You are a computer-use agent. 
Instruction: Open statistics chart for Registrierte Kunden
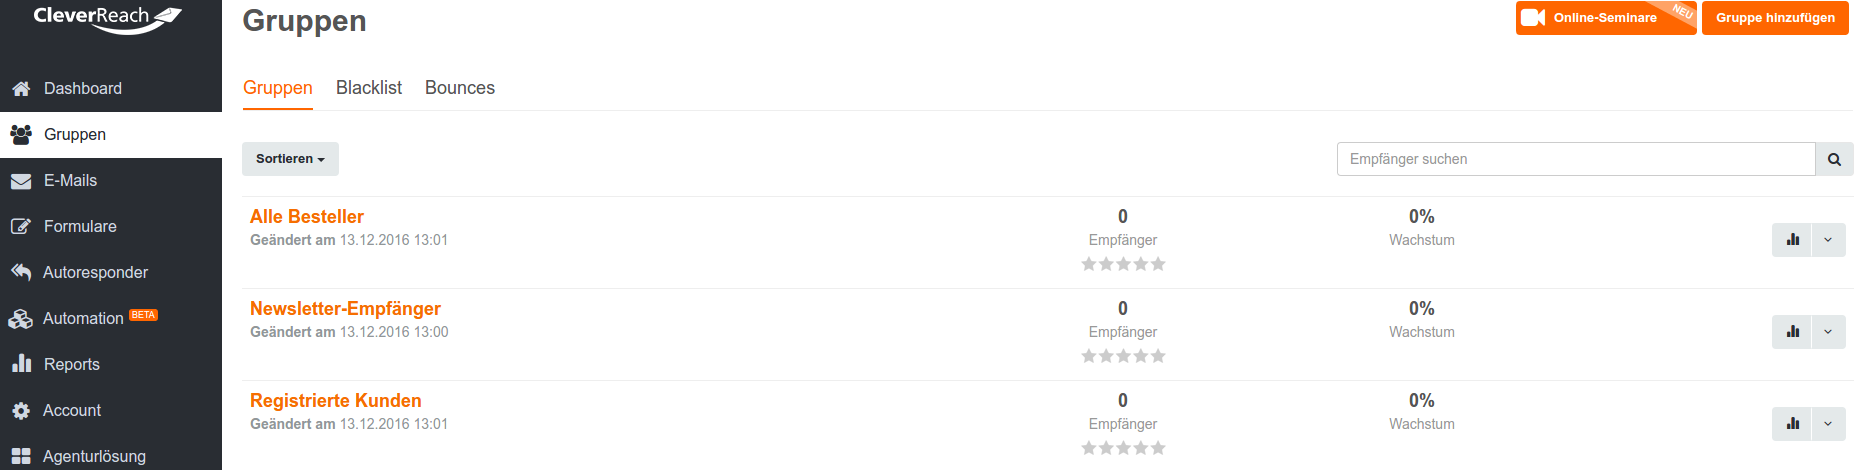(1792, 424)
